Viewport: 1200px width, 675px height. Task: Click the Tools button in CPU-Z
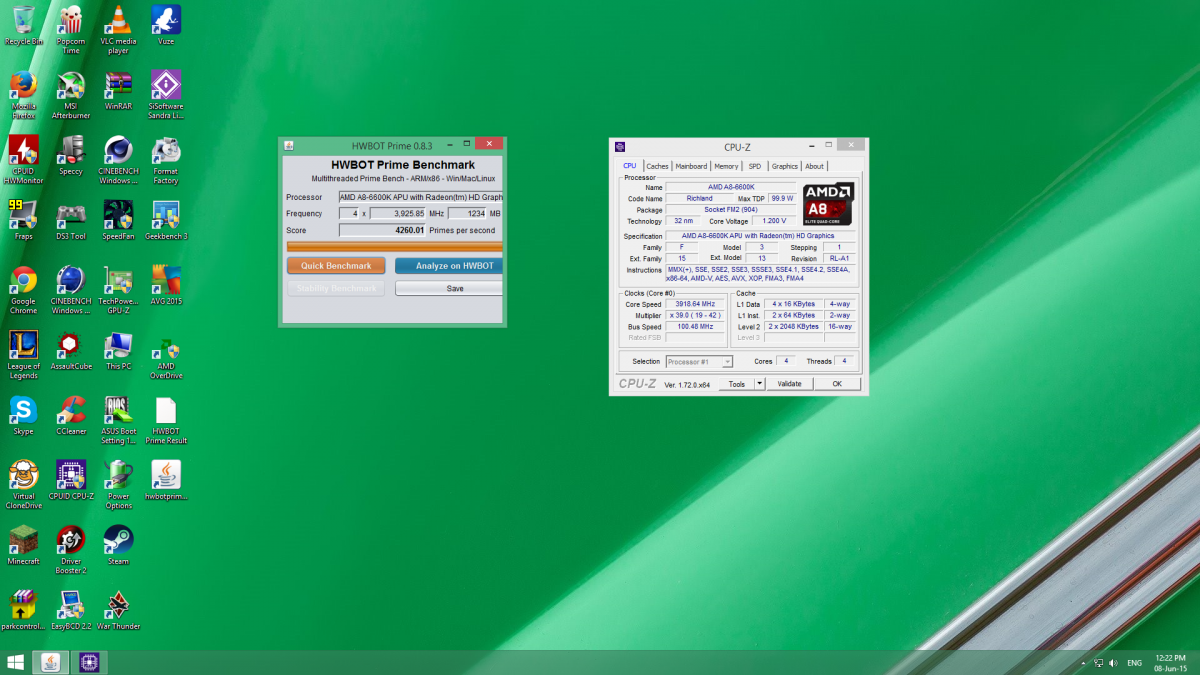click(x=737, y=384)
